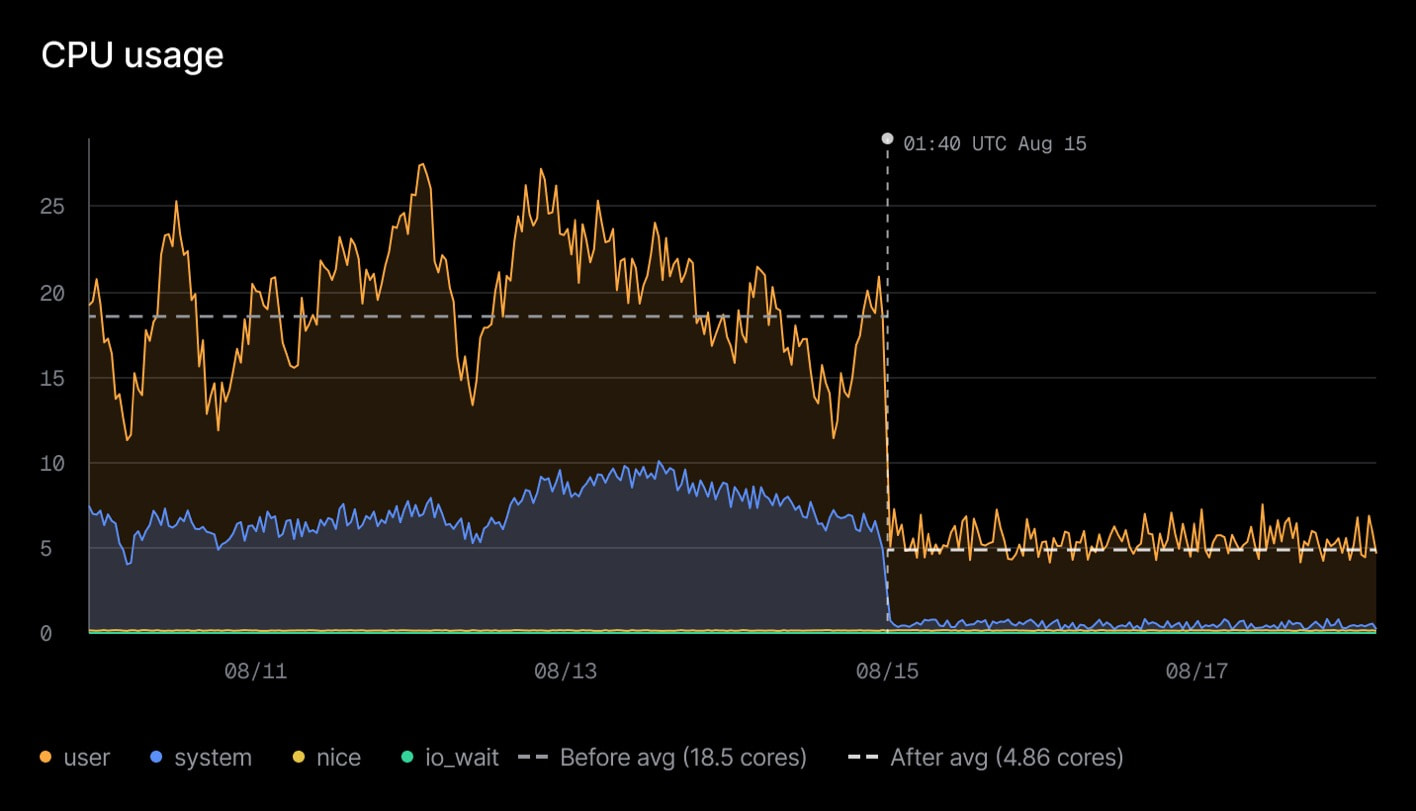The width and height of the screenshot is (1416, 811).
Task: Click the 08/13 x-axis date label
Action: coord(565,671)
